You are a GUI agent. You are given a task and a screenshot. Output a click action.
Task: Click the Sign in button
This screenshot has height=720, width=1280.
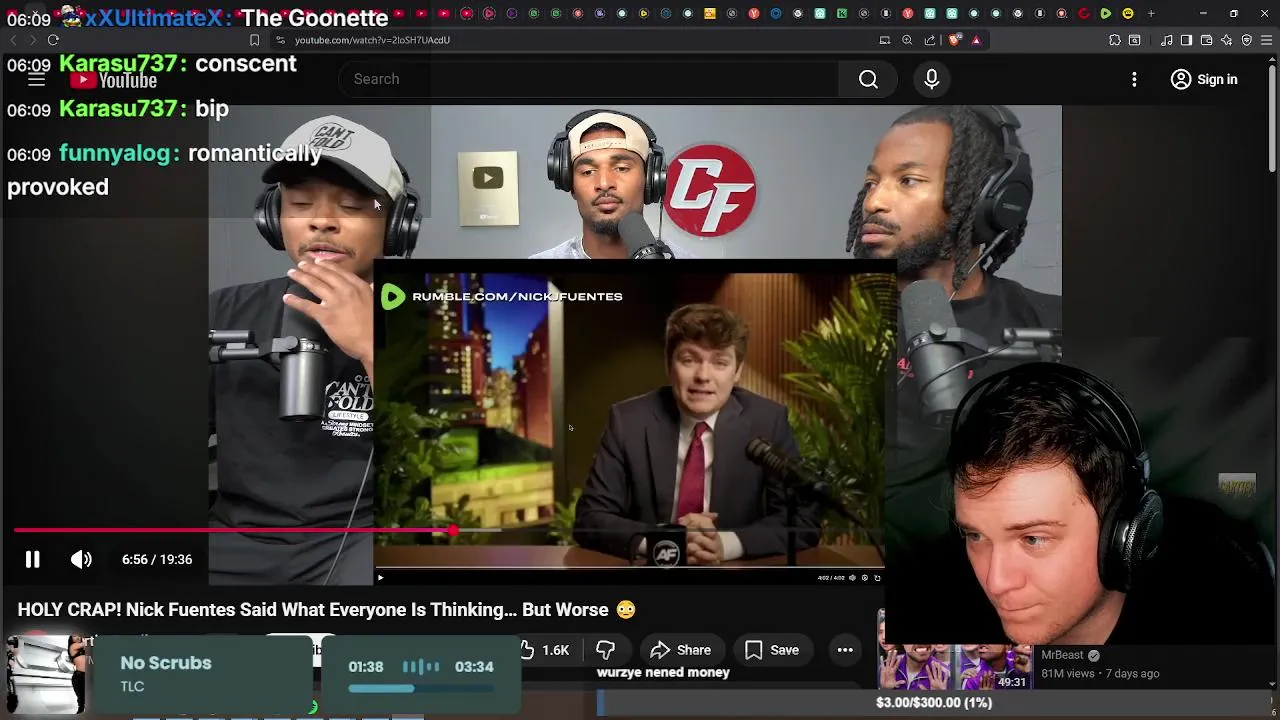coord(1204,79)
